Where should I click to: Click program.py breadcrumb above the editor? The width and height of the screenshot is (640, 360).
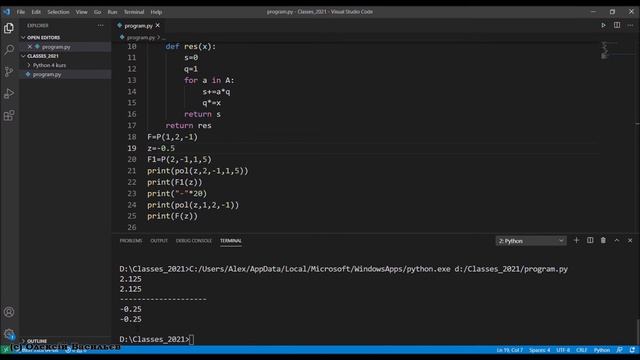click(x=140, y=37)
